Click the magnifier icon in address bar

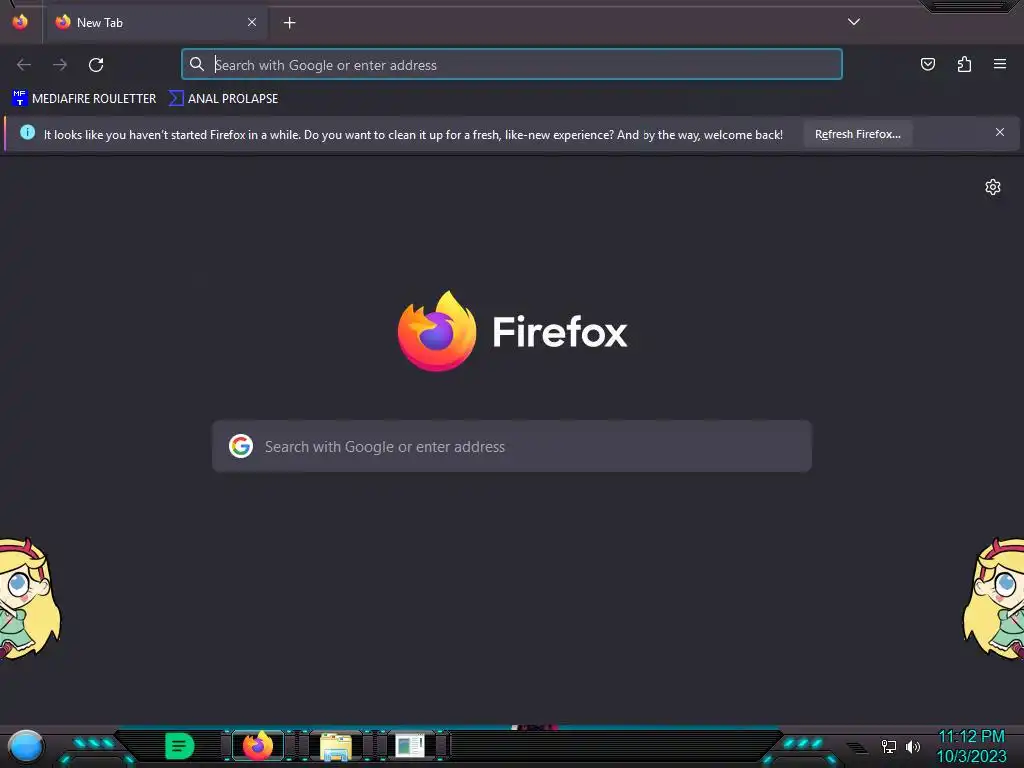point(197,64)
